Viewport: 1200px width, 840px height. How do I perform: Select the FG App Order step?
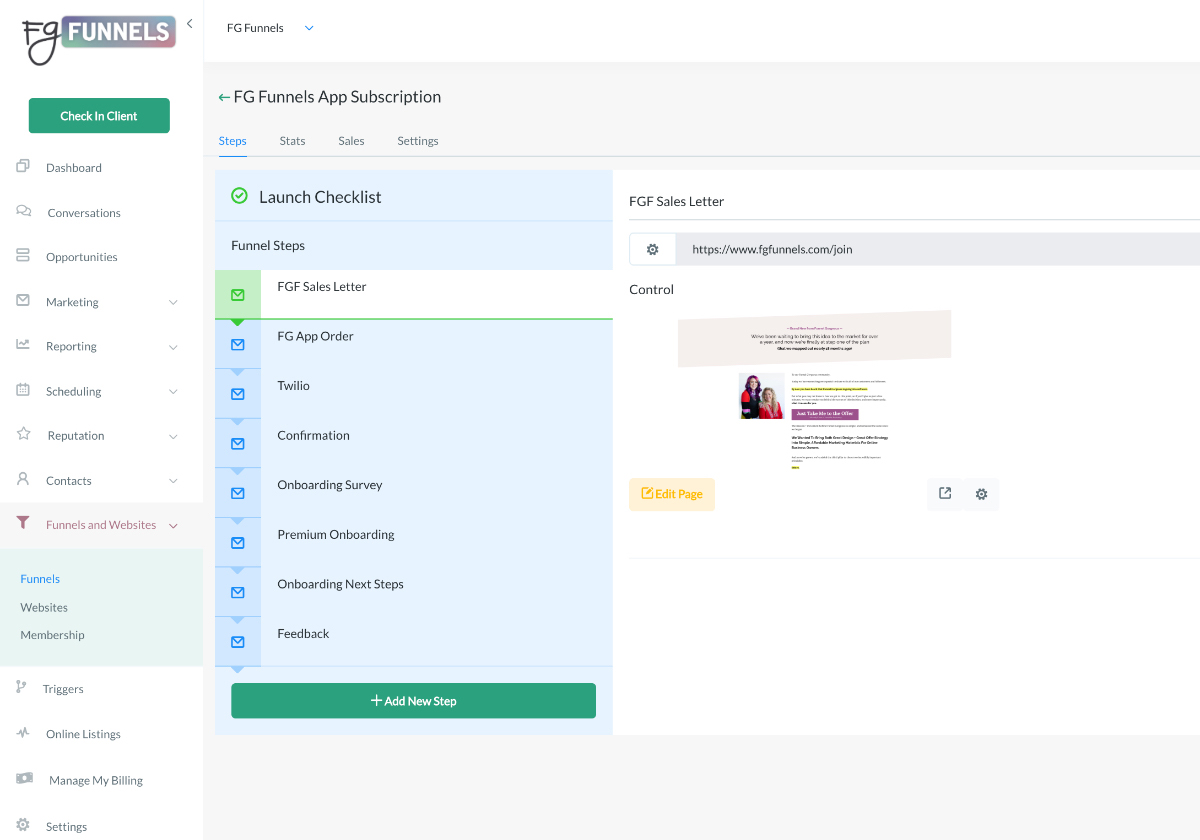click(414, 344)
